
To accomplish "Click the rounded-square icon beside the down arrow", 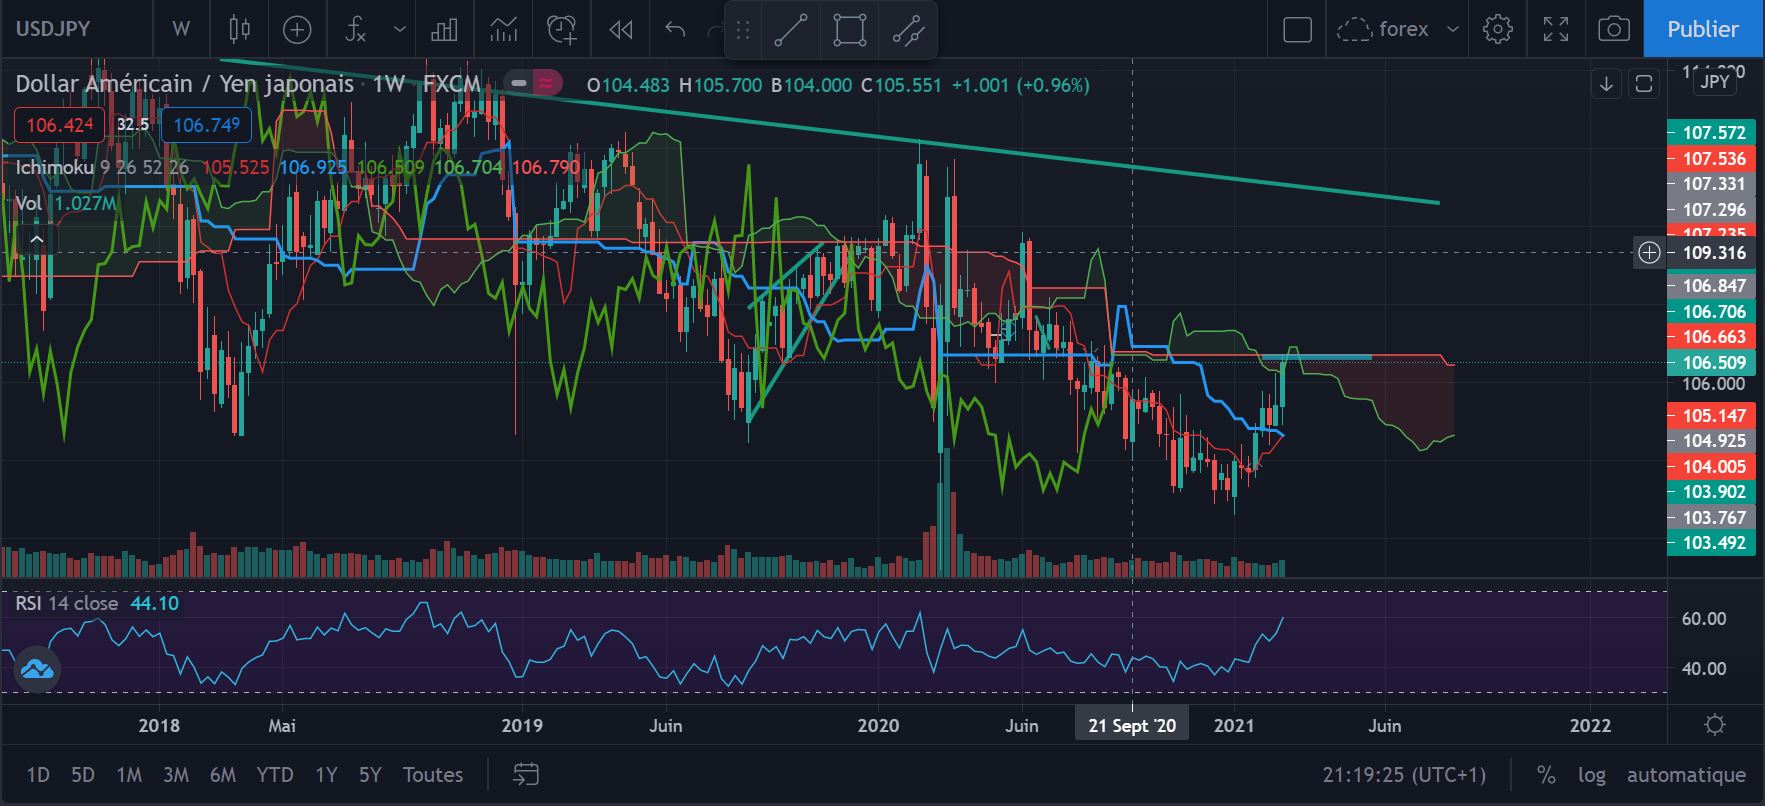I will [1643, 83].
